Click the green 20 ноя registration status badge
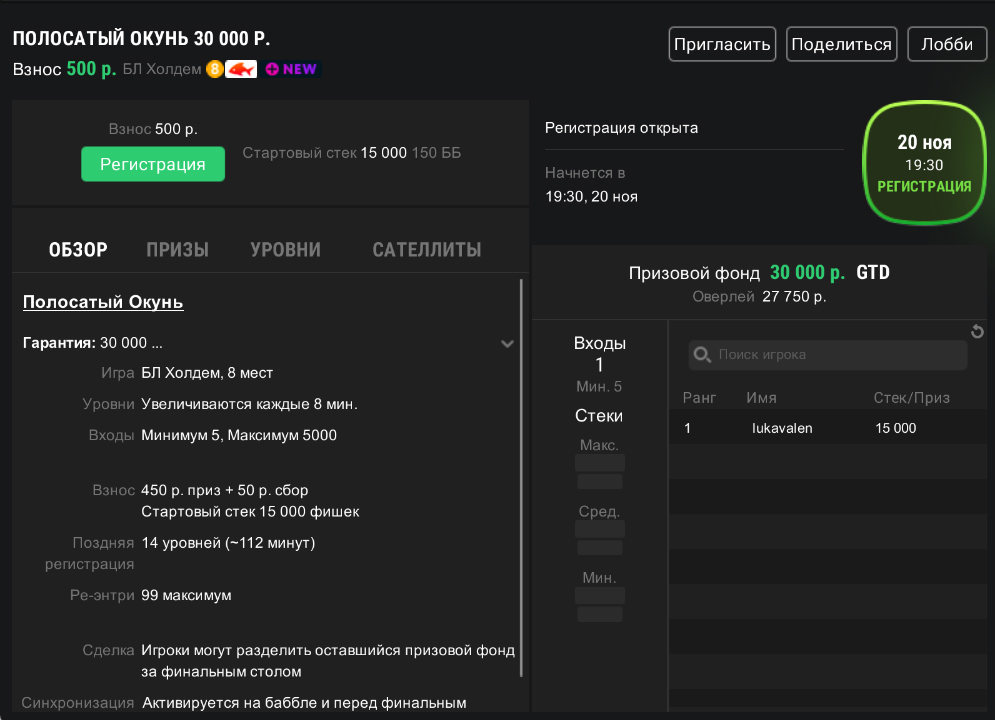Screen dimensions: 995x720 (923, 163)
